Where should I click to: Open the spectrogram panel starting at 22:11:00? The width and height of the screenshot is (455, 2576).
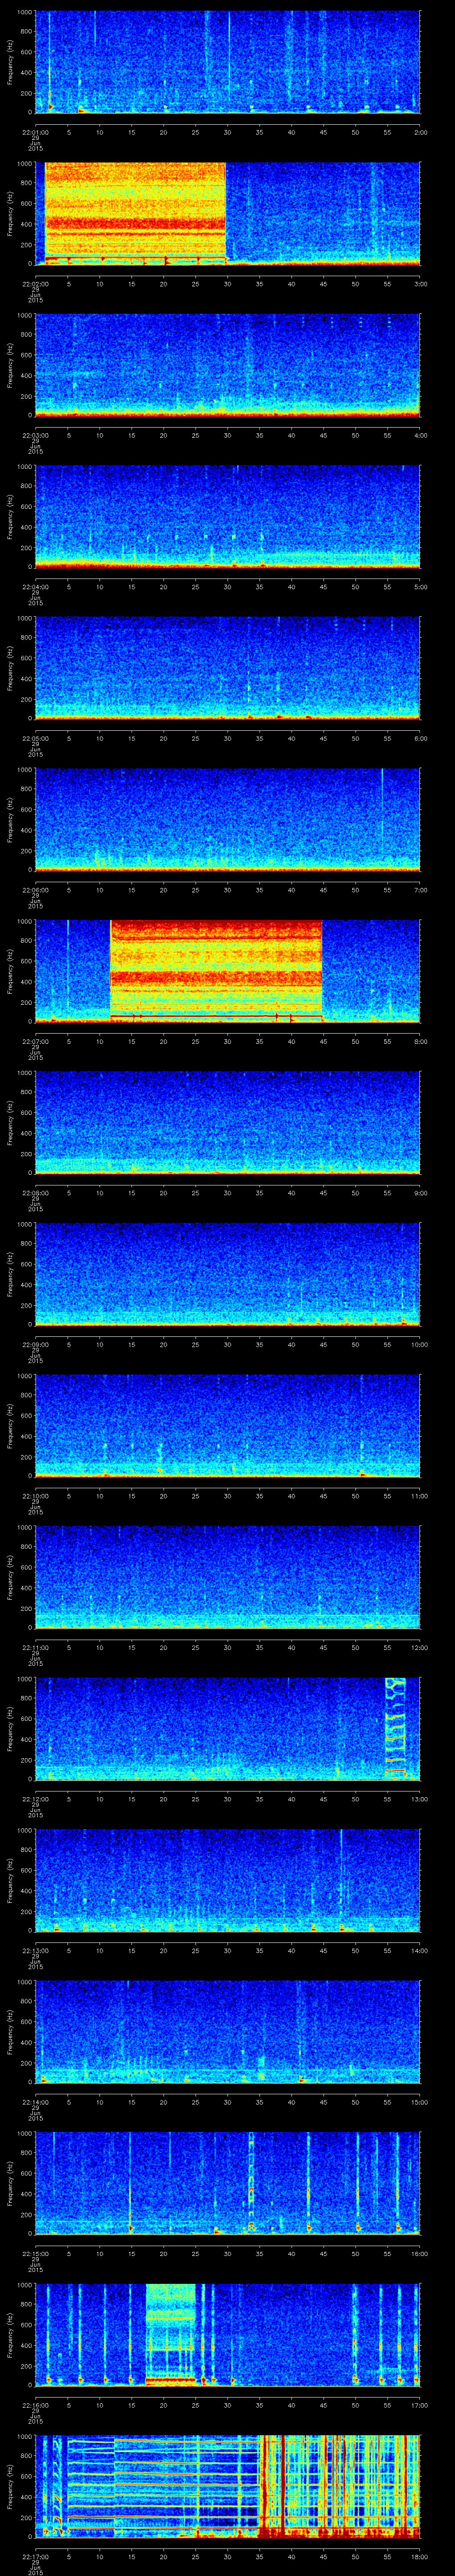[x=228, y=1577]
